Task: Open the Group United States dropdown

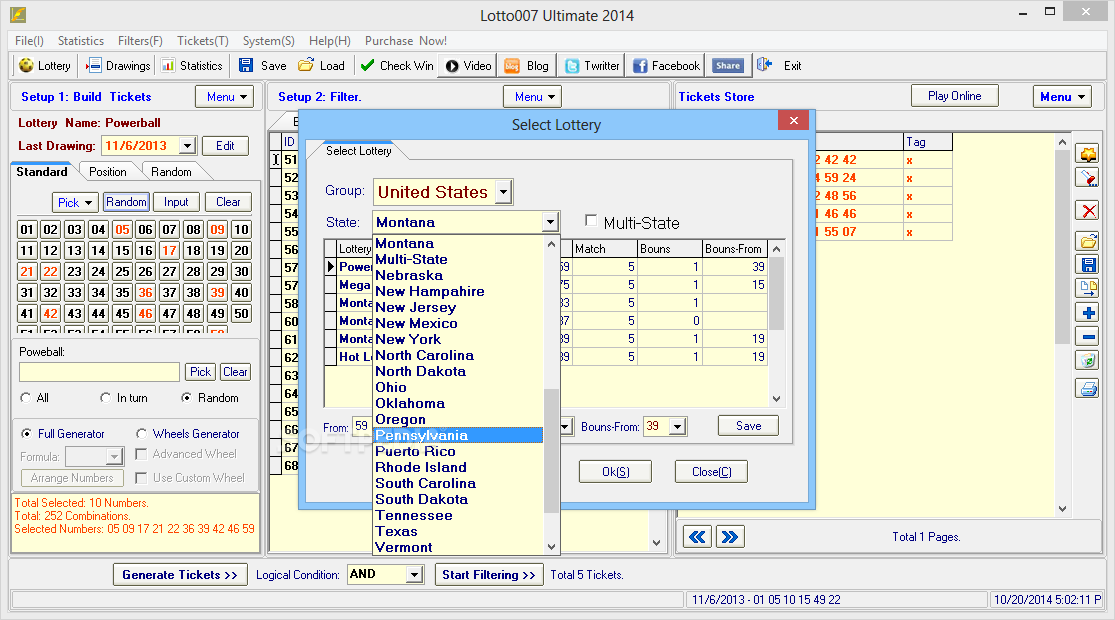Action: coord(503,192)
